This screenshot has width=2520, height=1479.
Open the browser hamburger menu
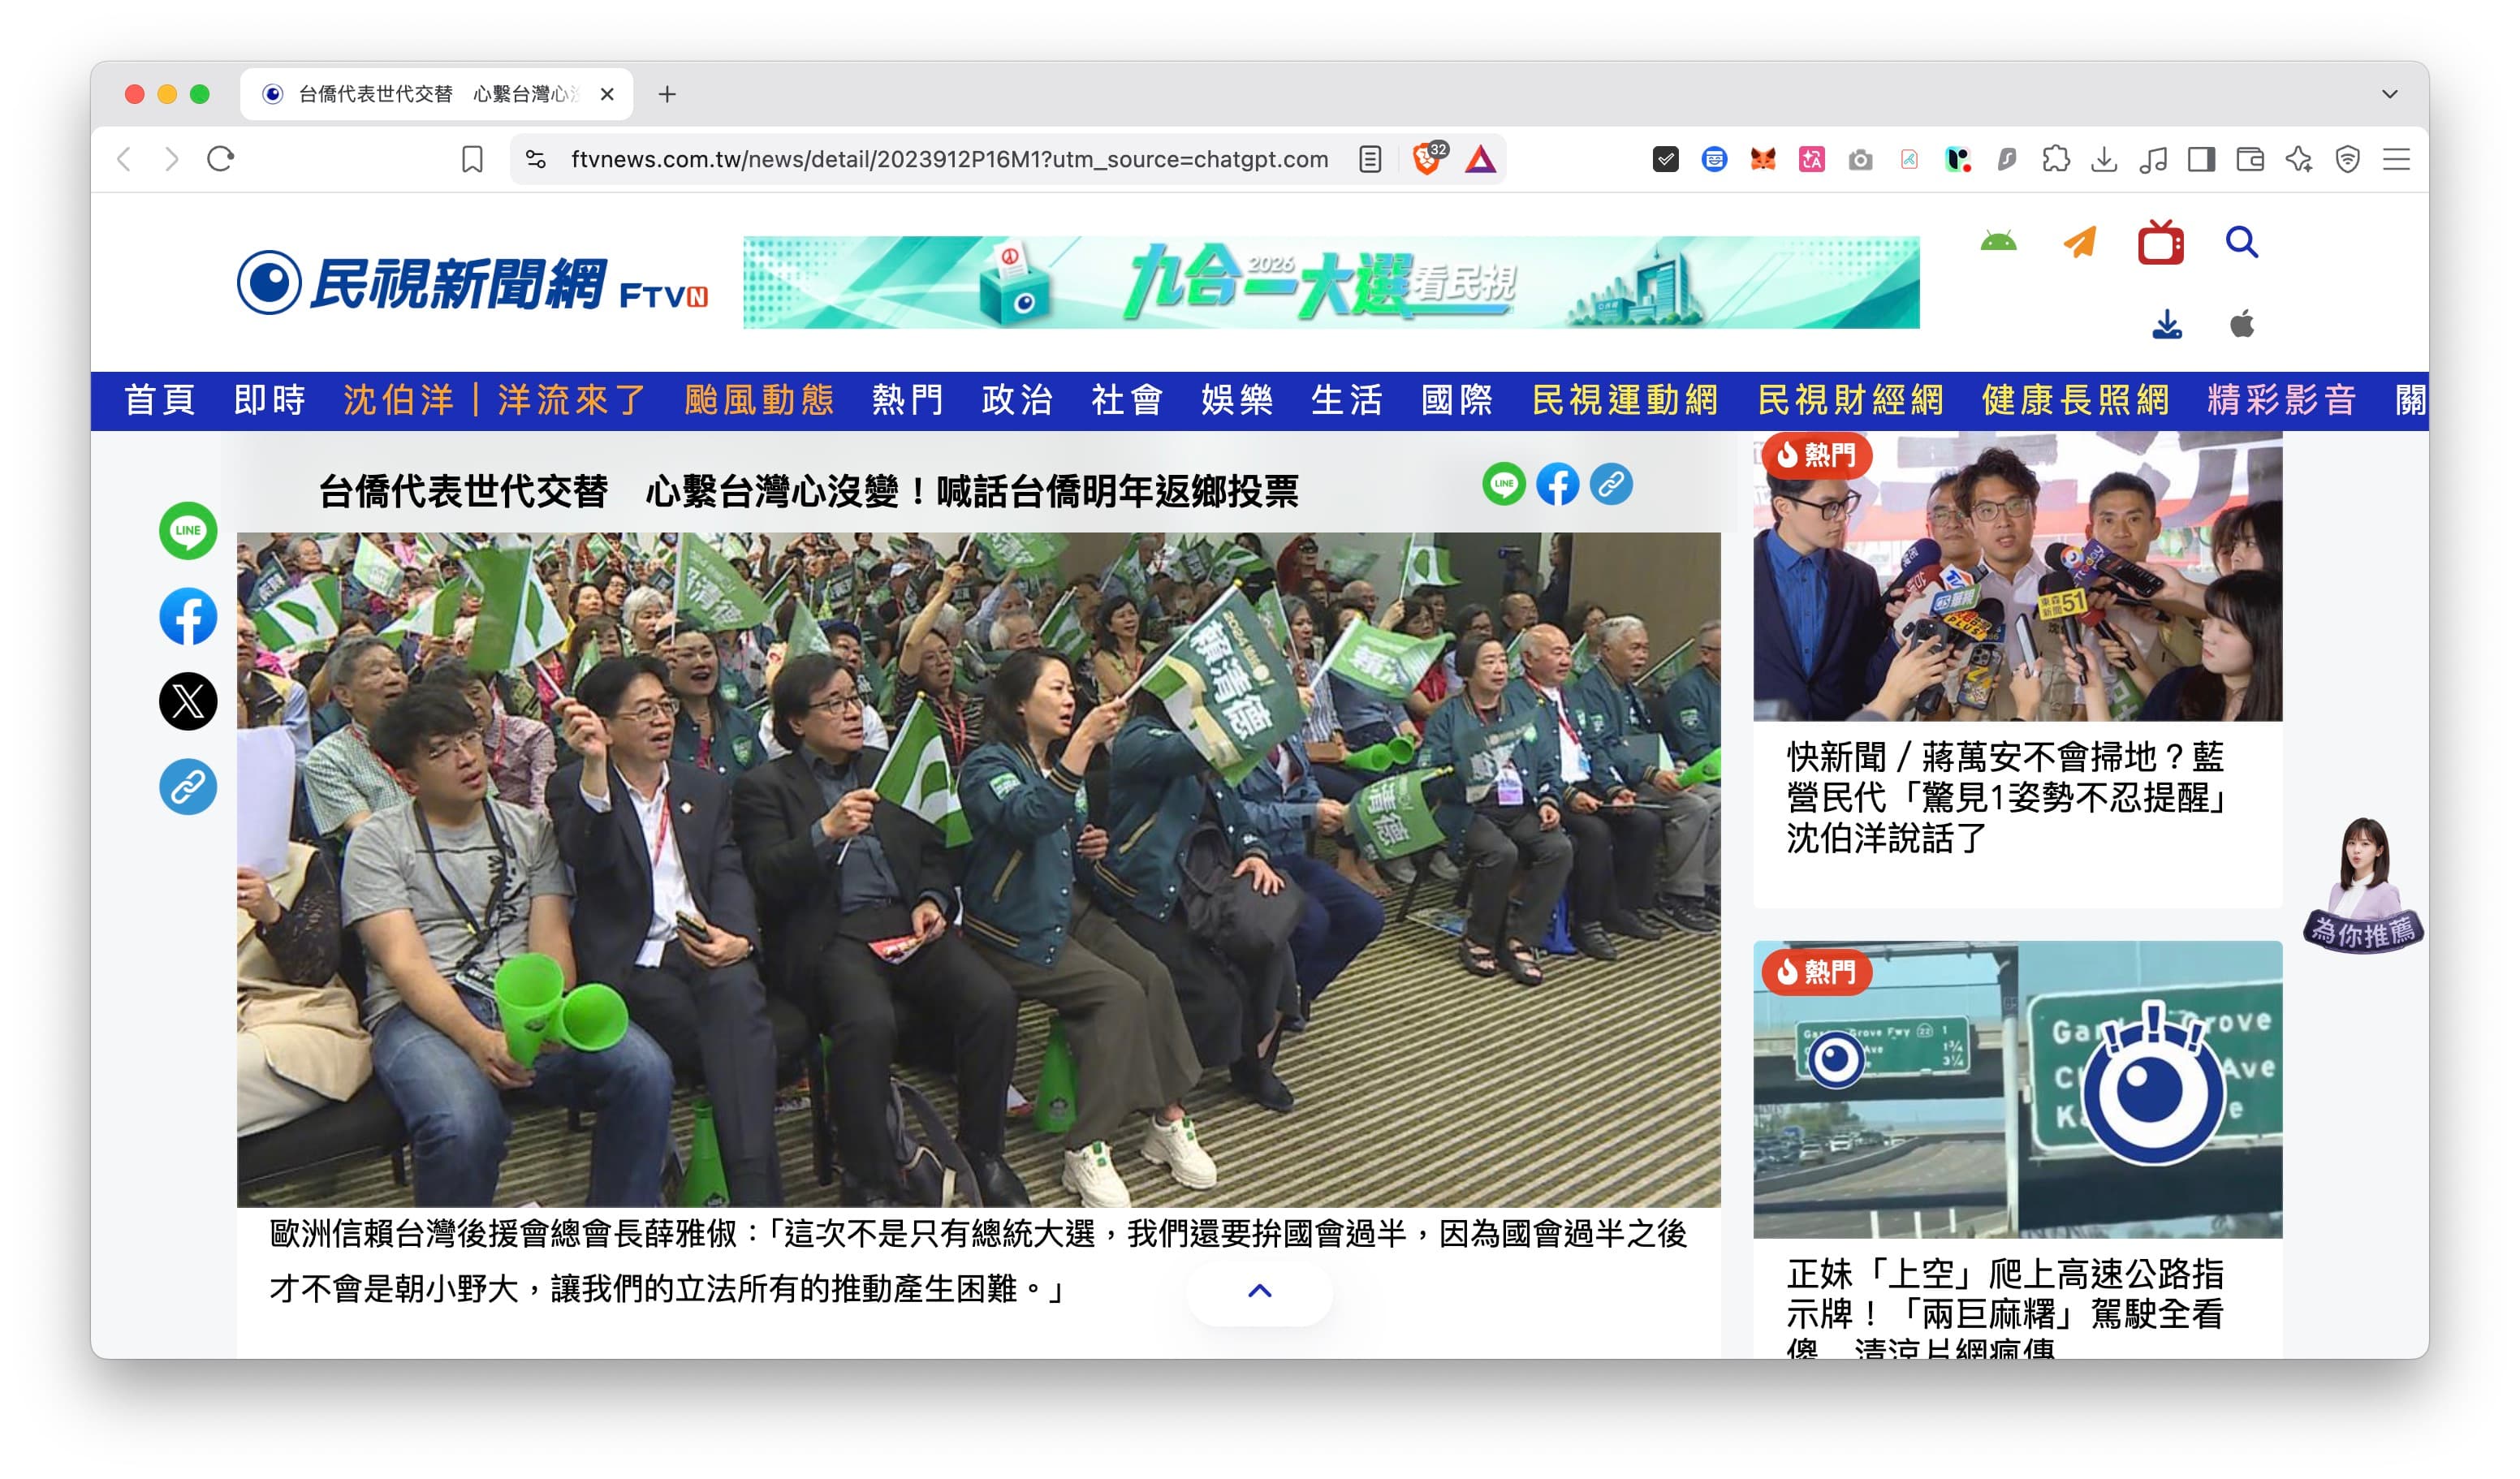click(x=2397, y=159)
